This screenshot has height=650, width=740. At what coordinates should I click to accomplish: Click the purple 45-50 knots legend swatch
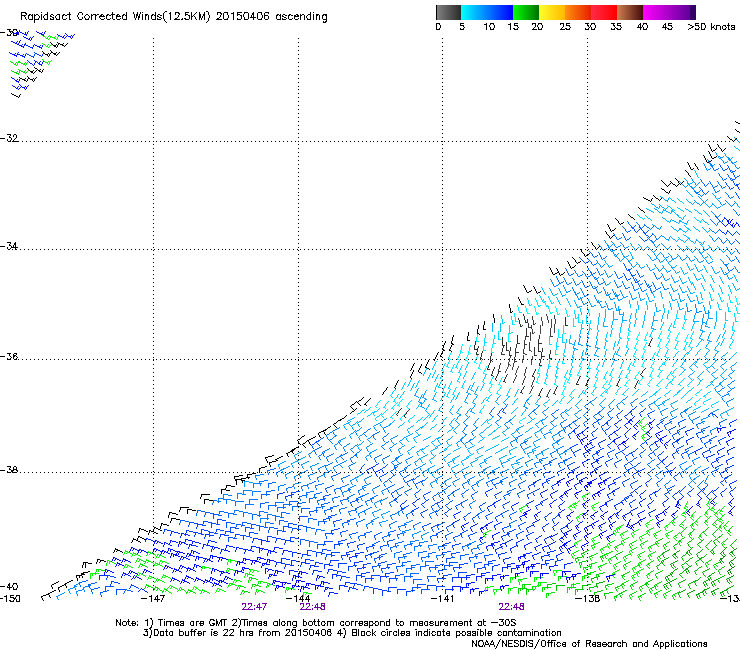pos(682,12)
